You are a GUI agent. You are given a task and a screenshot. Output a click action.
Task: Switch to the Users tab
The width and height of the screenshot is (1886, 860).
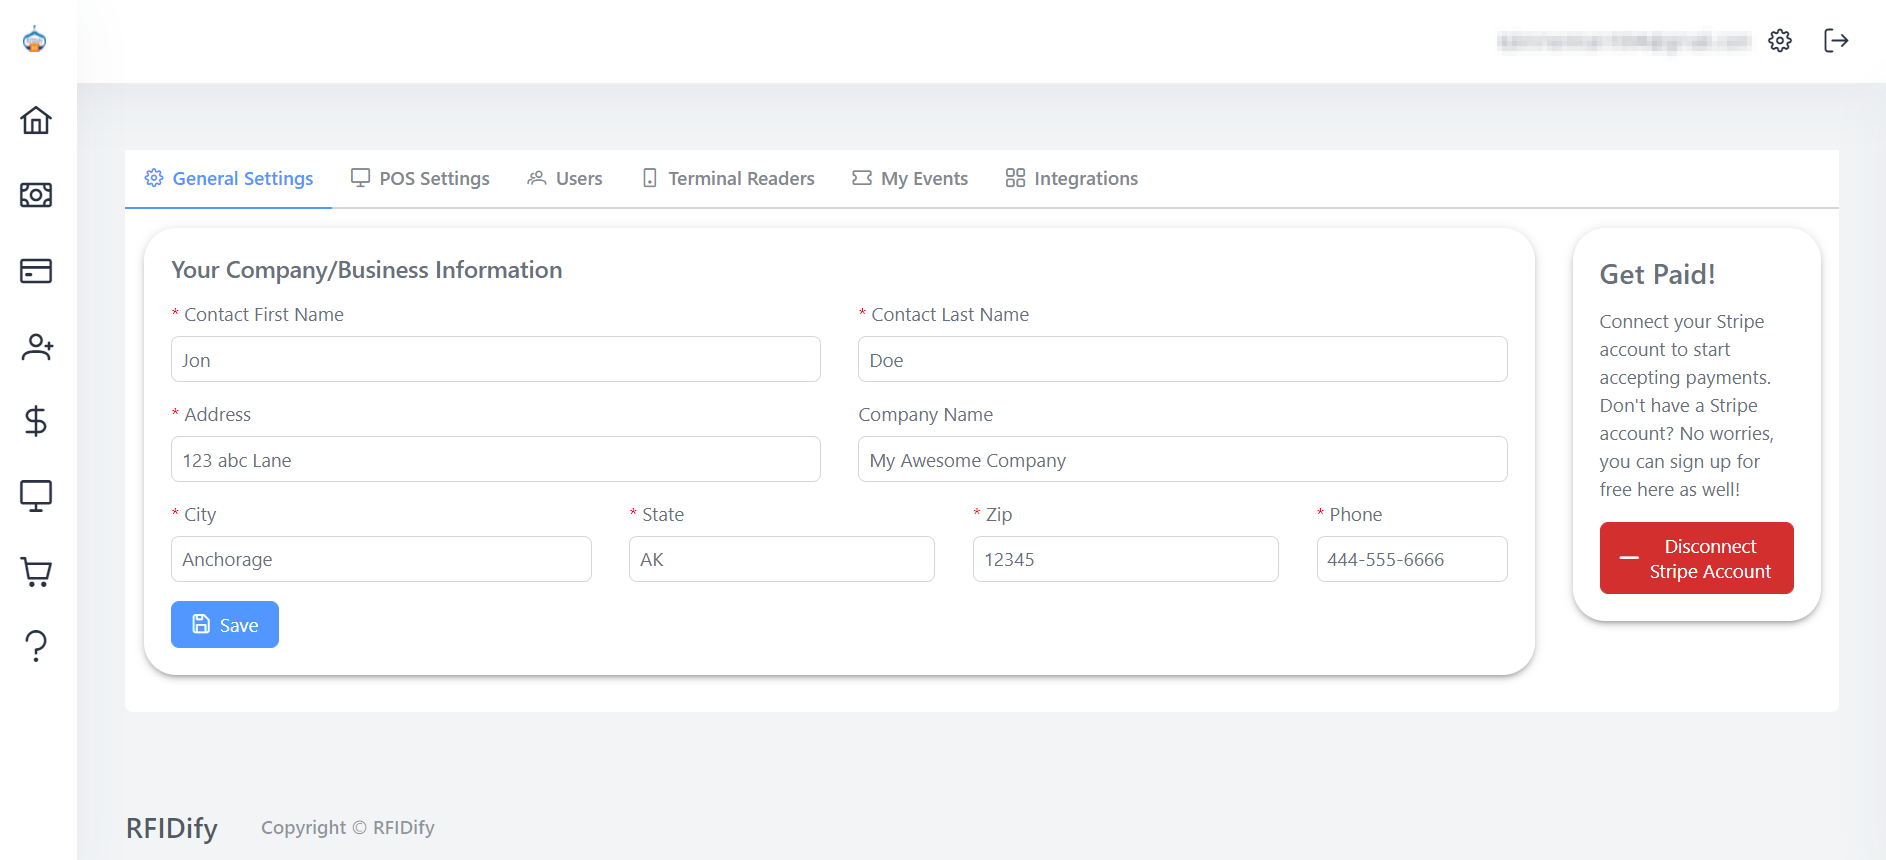[565, 178]
